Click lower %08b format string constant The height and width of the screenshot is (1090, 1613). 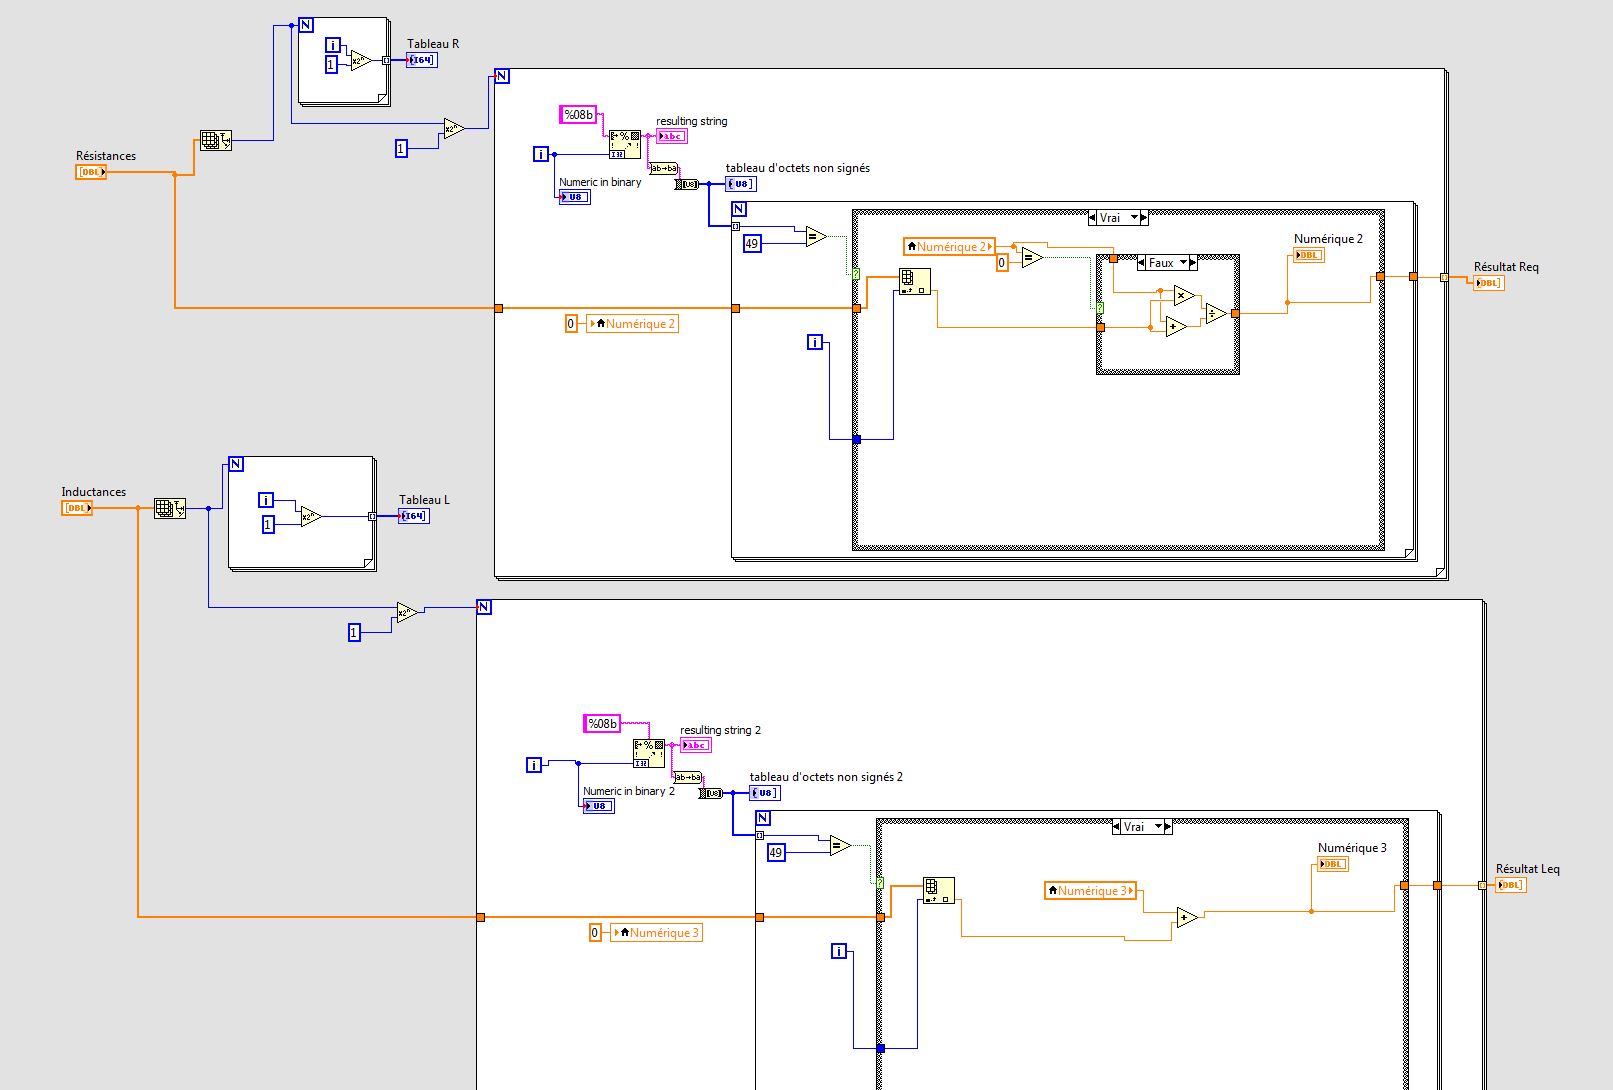coord(602,724)
